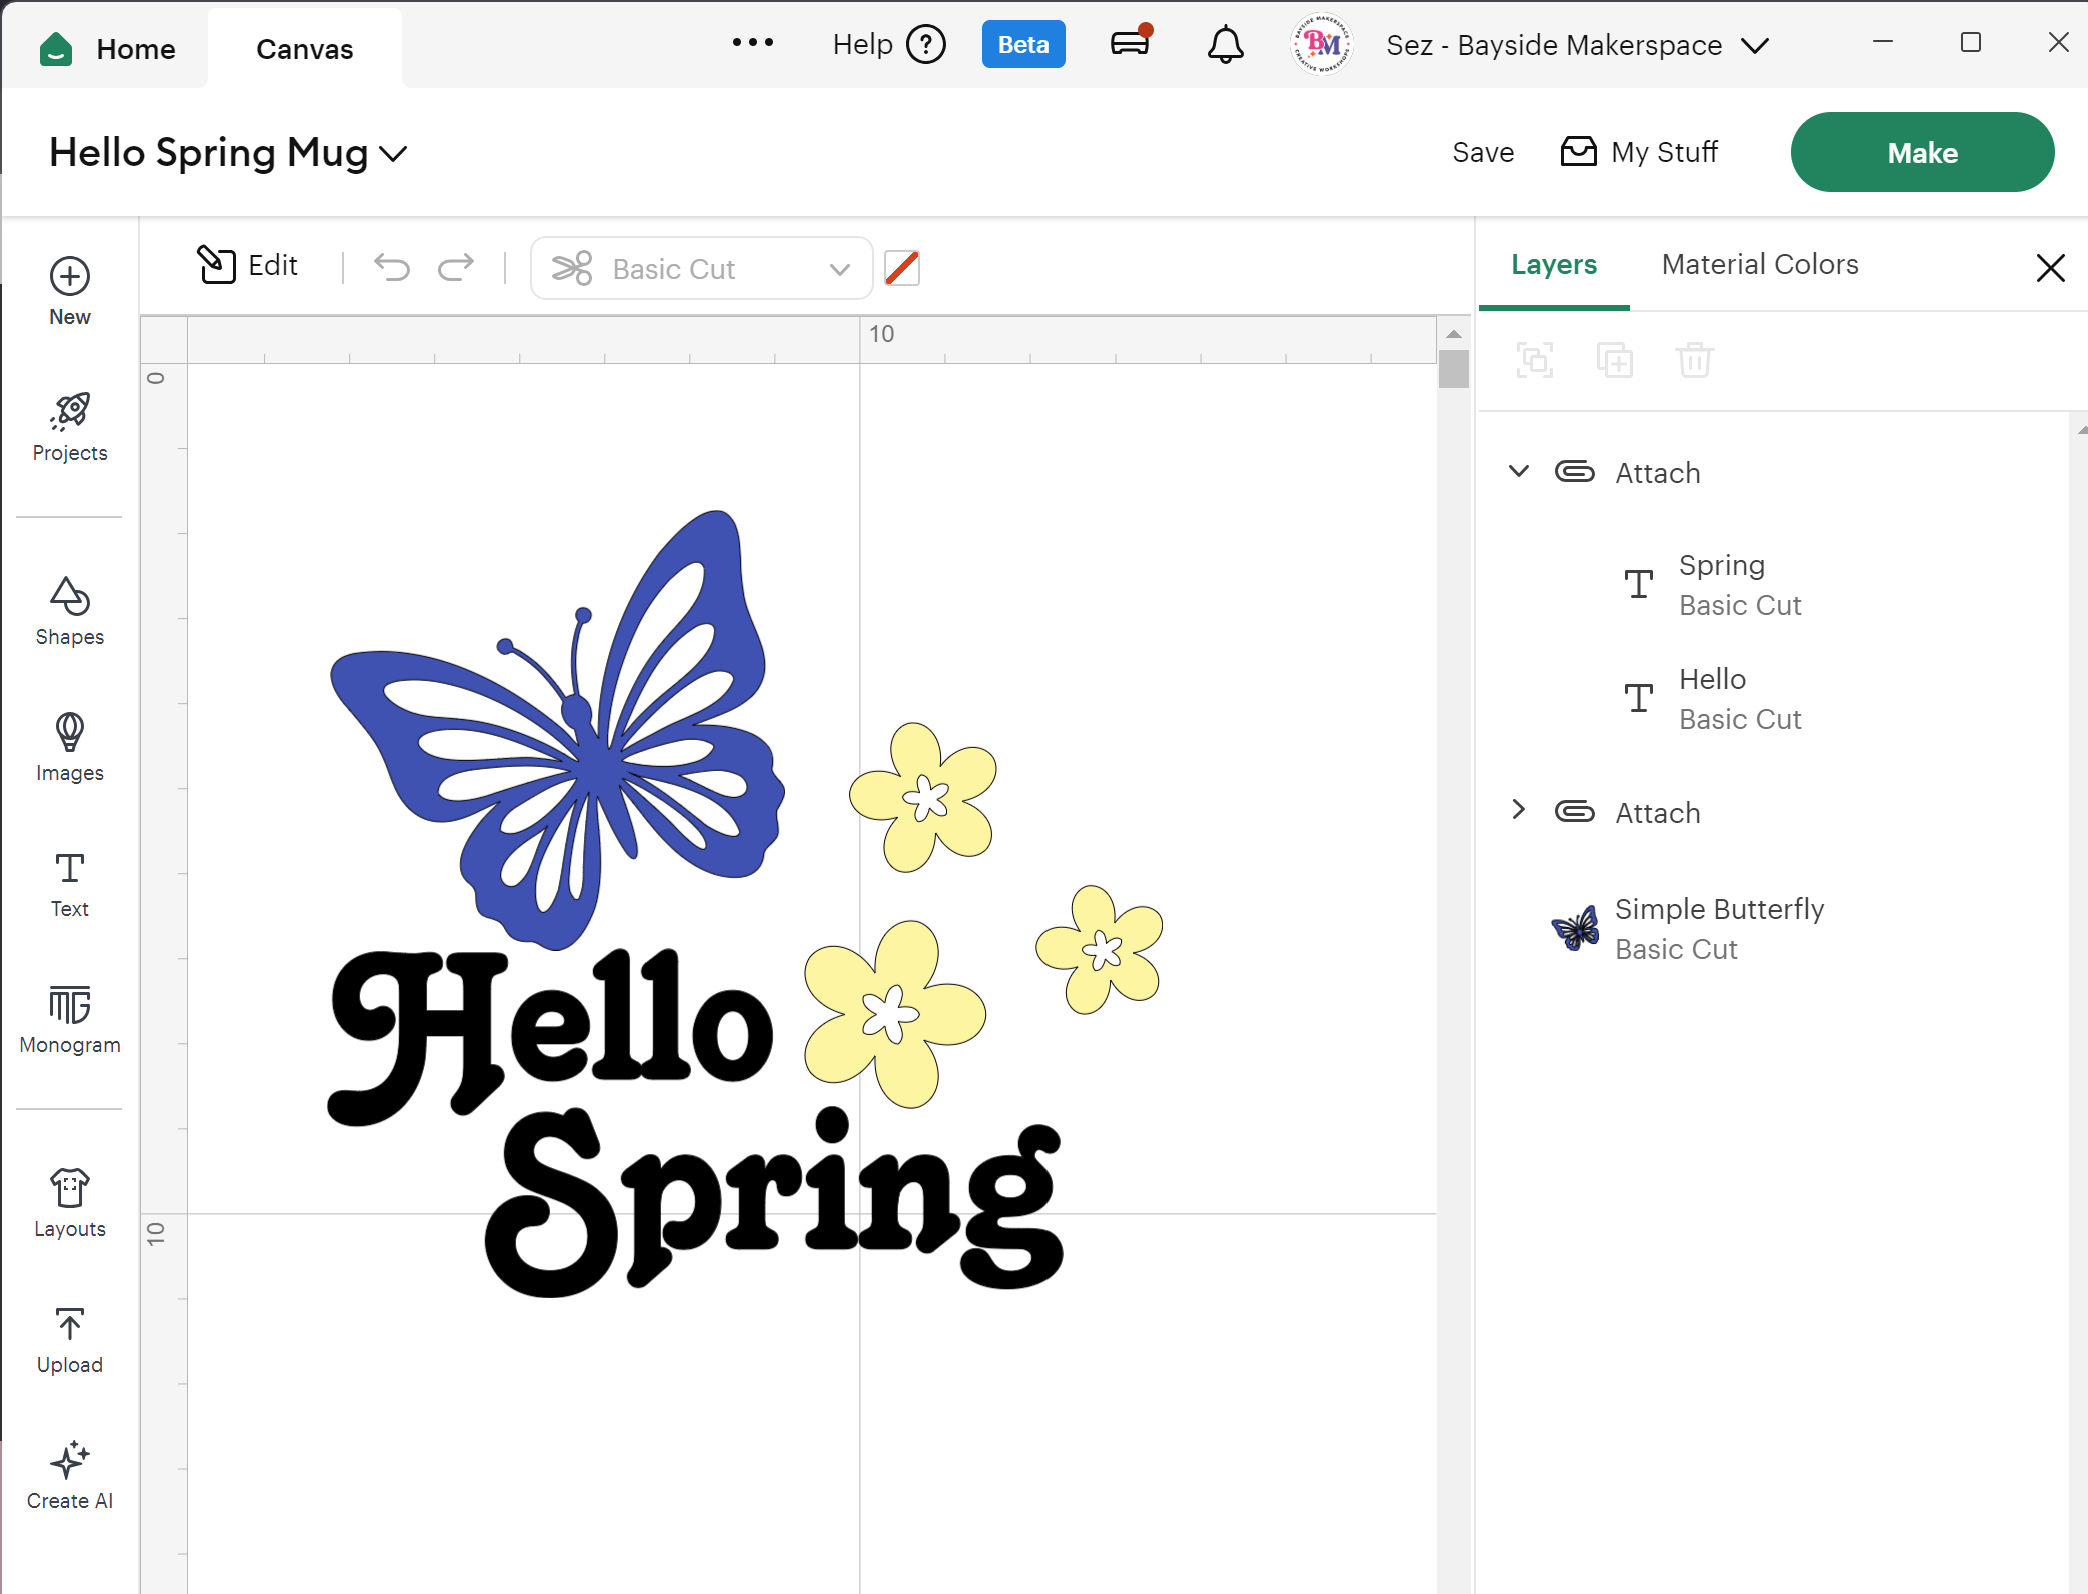Open the Hello Spring Mug title dropdown

394,154
